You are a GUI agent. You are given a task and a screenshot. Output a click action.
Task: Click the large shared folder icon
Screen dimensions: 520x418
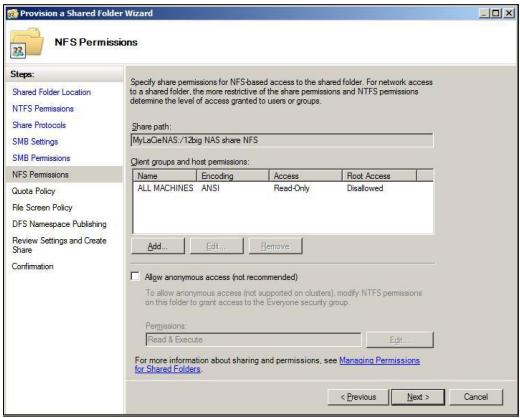tap(27, 43)
